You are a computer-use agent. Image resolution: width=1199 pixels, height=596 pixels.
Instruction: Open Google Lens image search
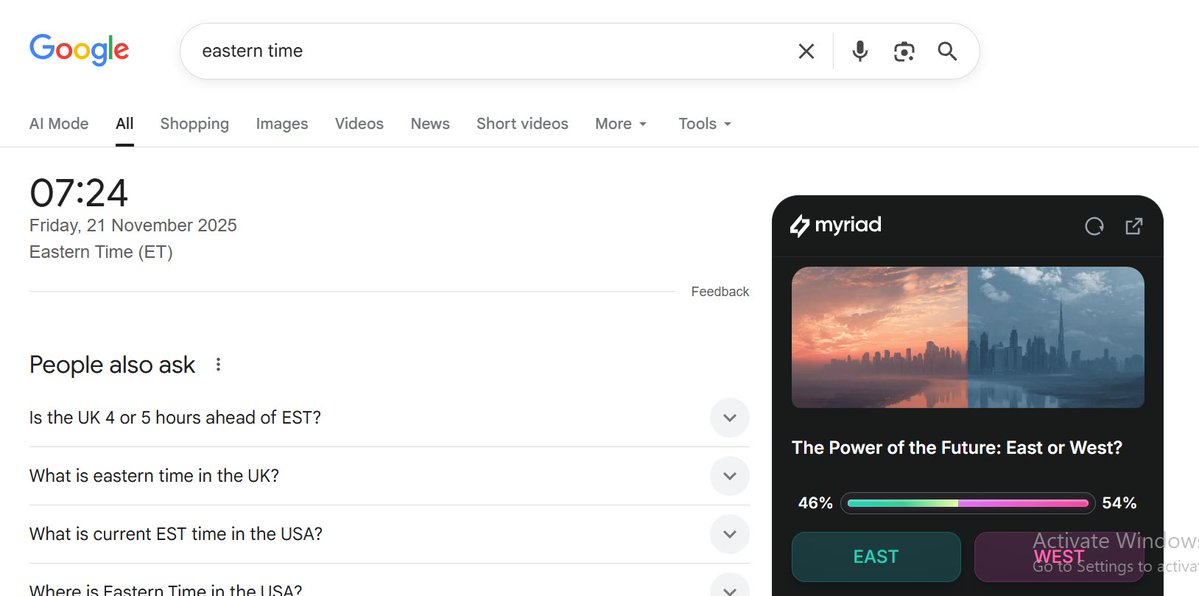coord(904,50)
